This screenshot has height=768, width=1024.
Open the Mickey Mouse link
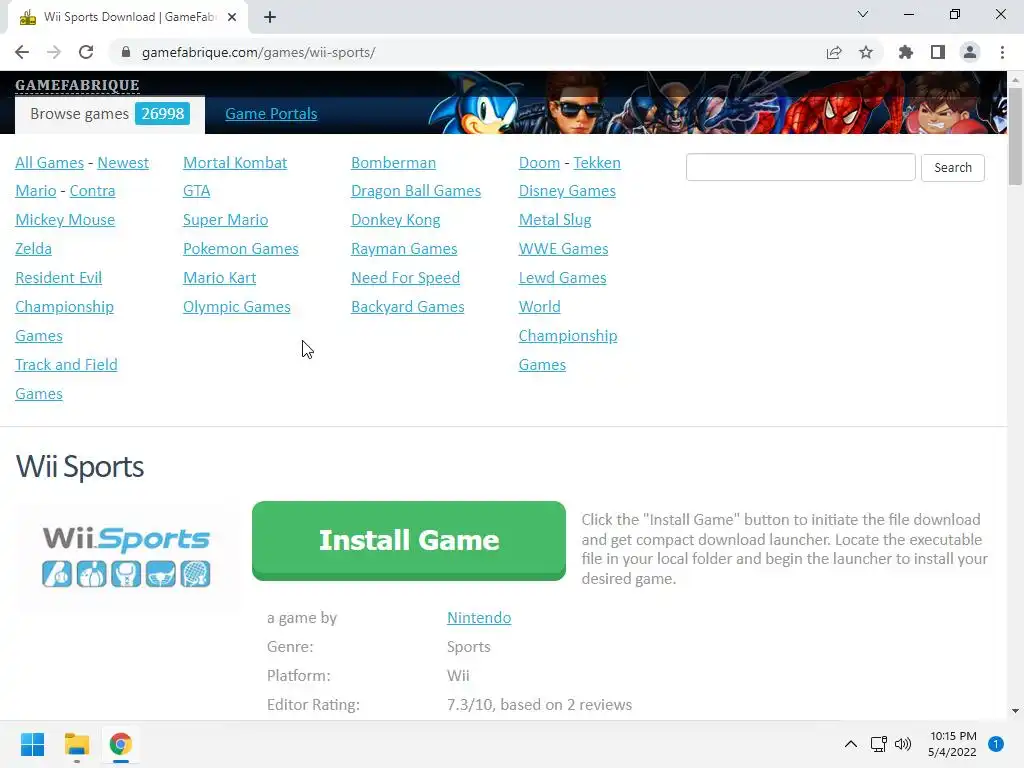(x=65, y=220)
